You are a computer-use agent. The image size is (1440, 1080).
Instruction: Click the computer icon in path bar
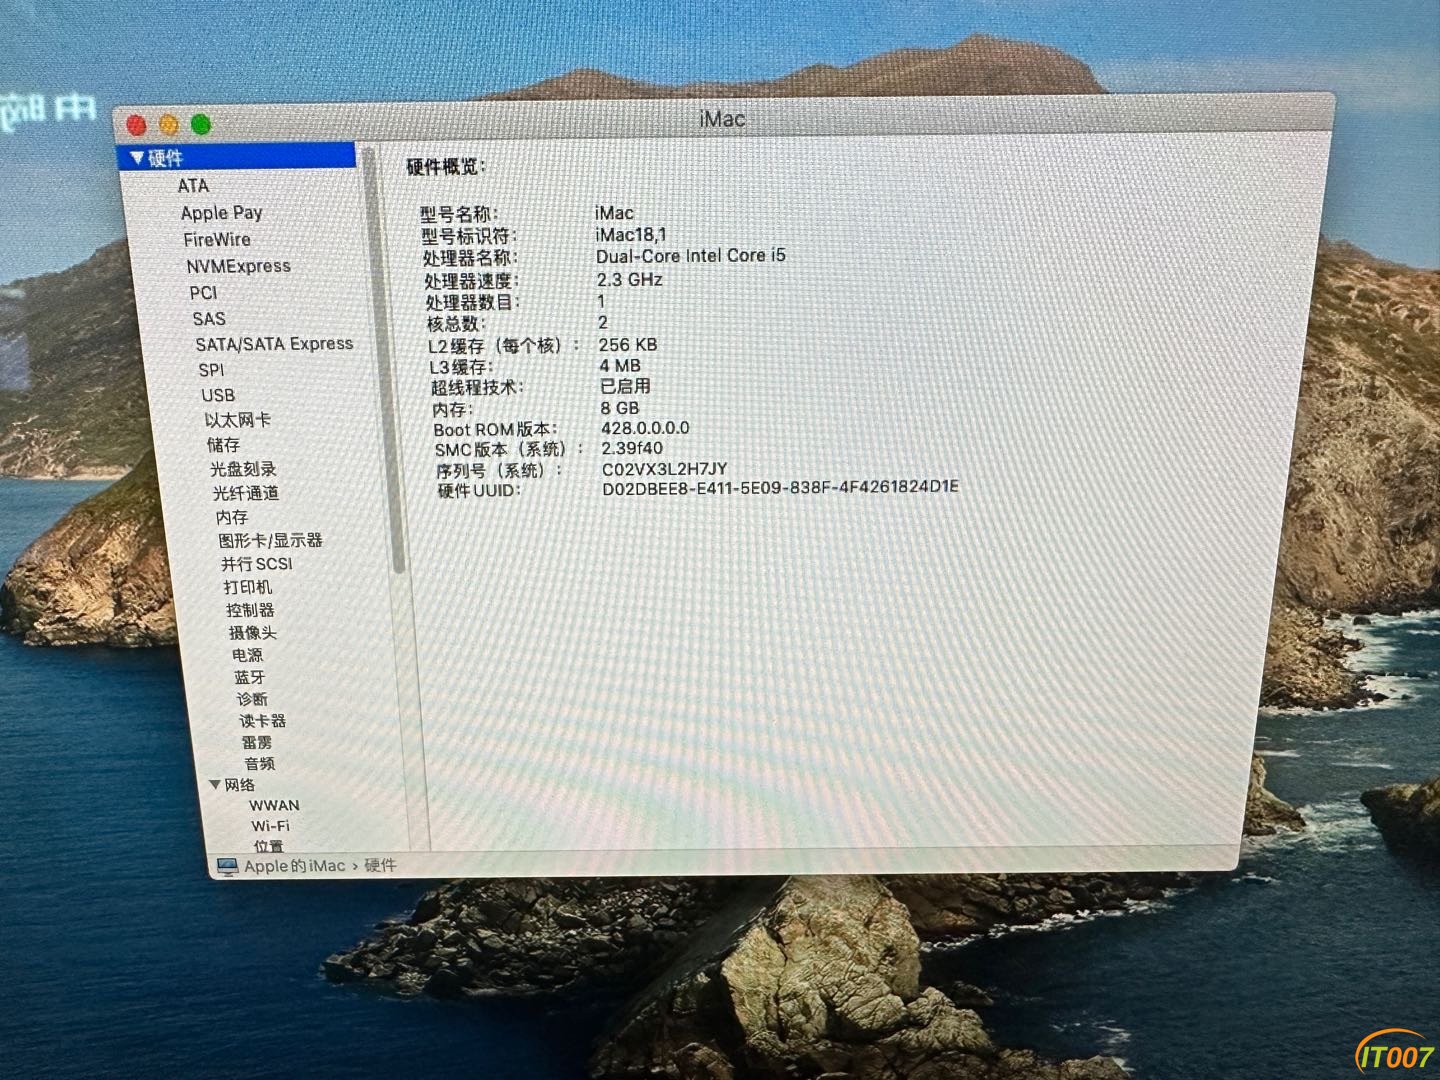pyautogui.click(x=228, y=866)
